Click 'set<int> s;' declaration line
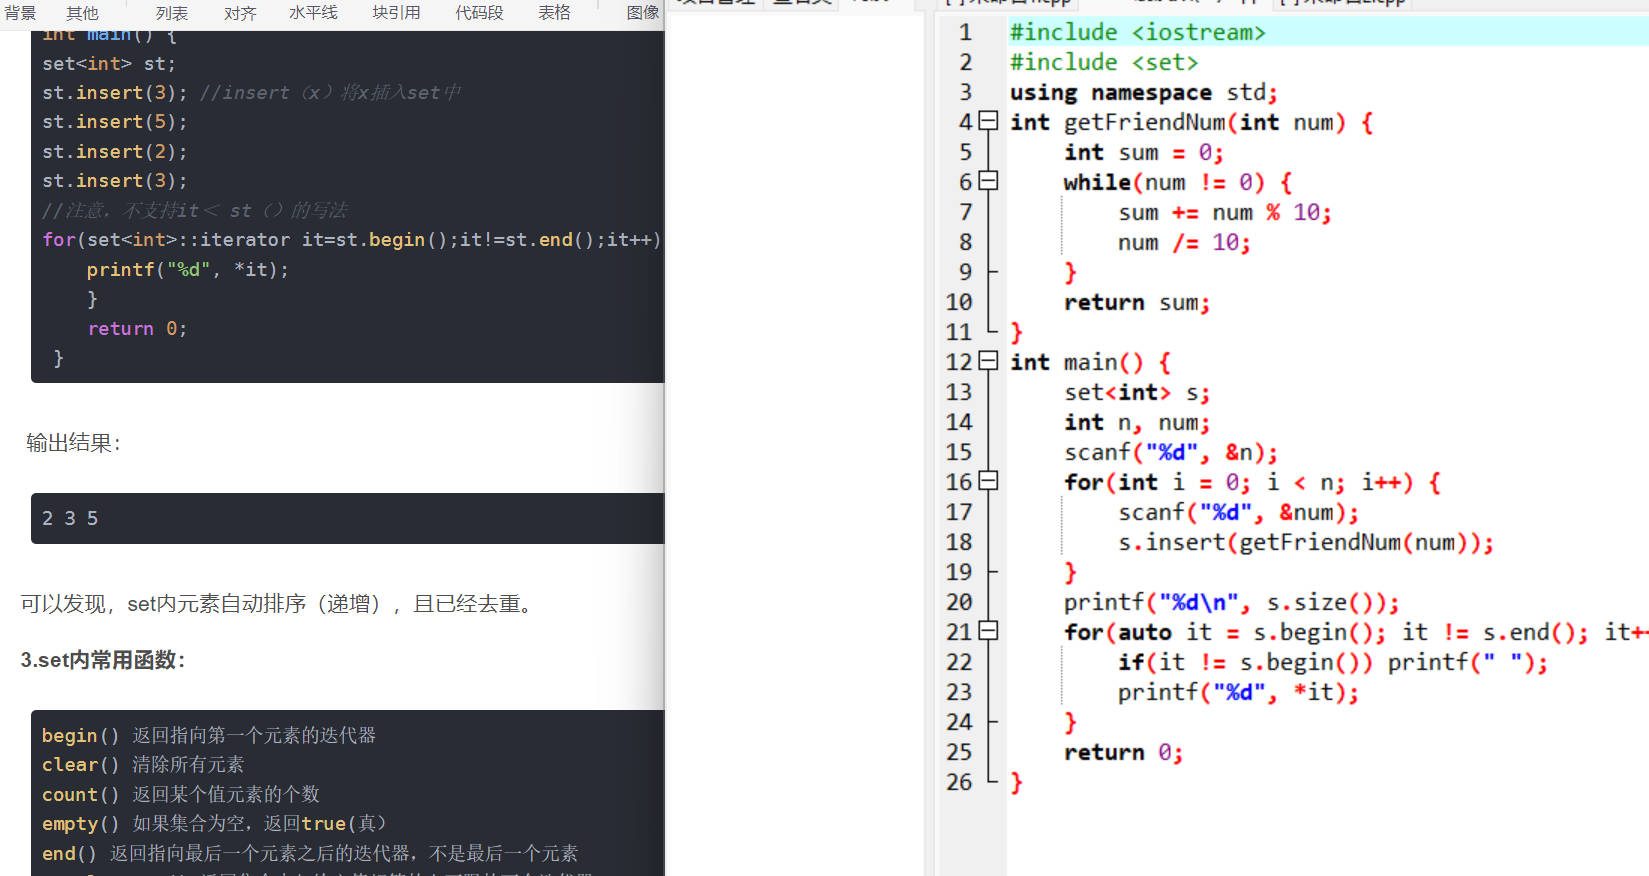 1136,392
